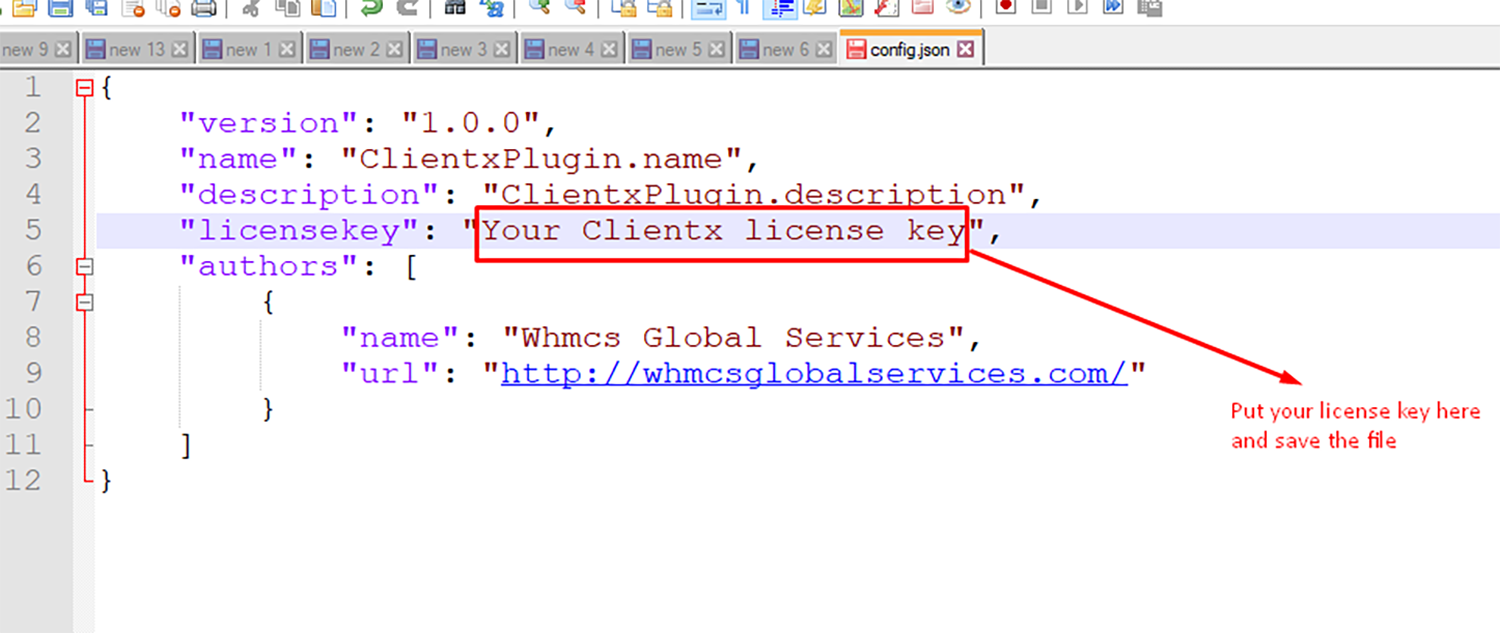Click the Save file toolbar icon
Image resolution: width=1500 pixels, height=633 pixels.
(60, 8)
